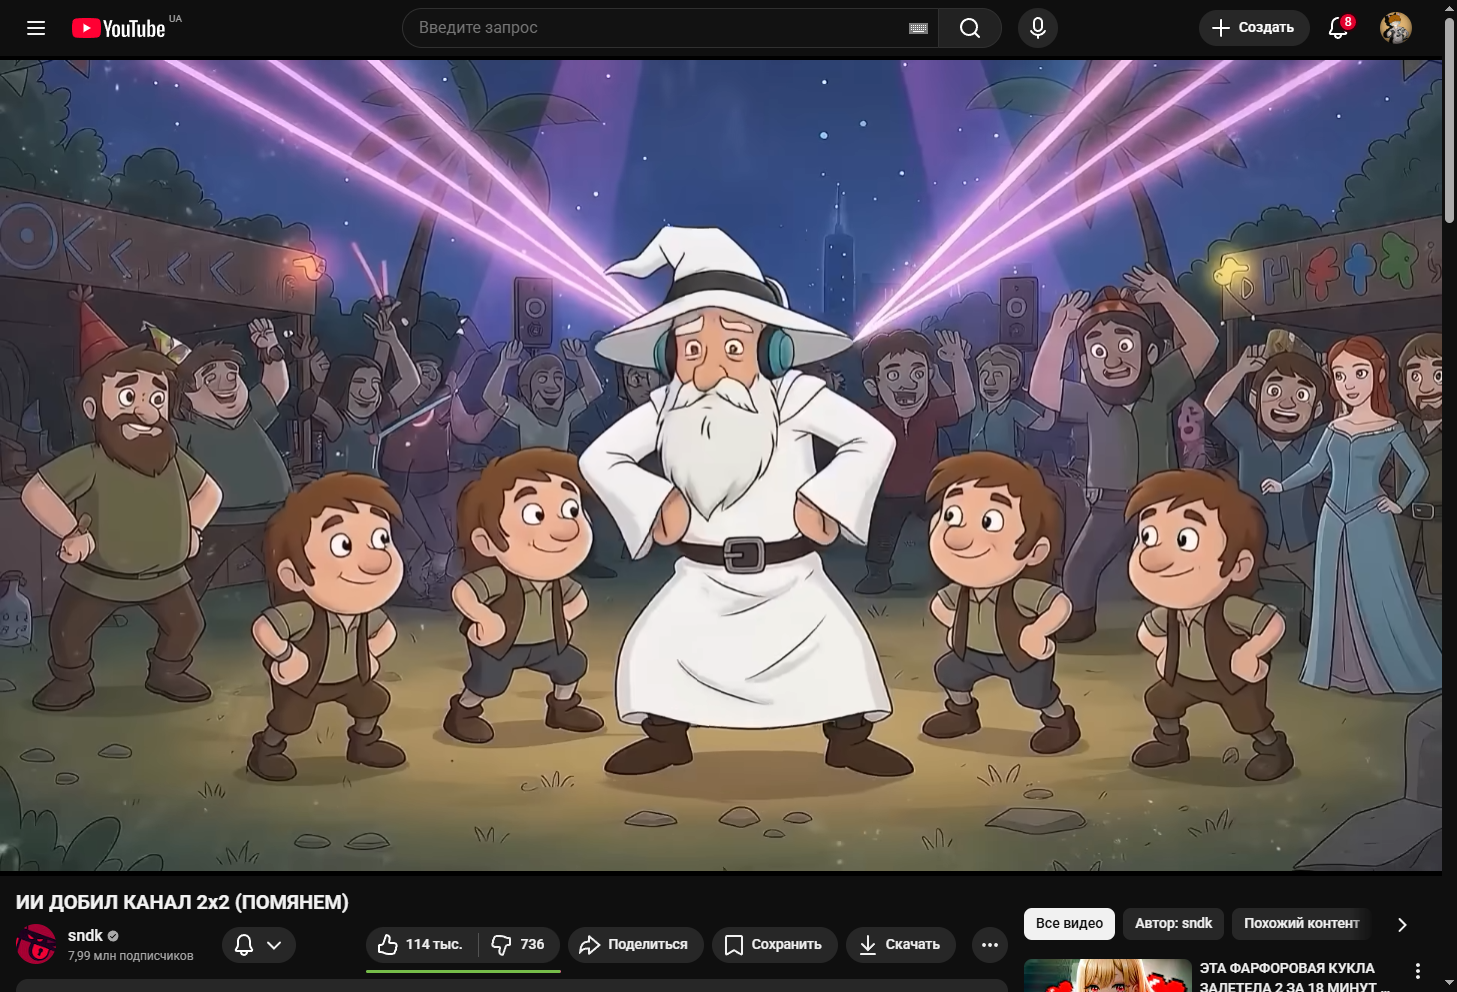Open the on-screen keyboard icon in search
1457x992 pixels.
tap(918, 28)
